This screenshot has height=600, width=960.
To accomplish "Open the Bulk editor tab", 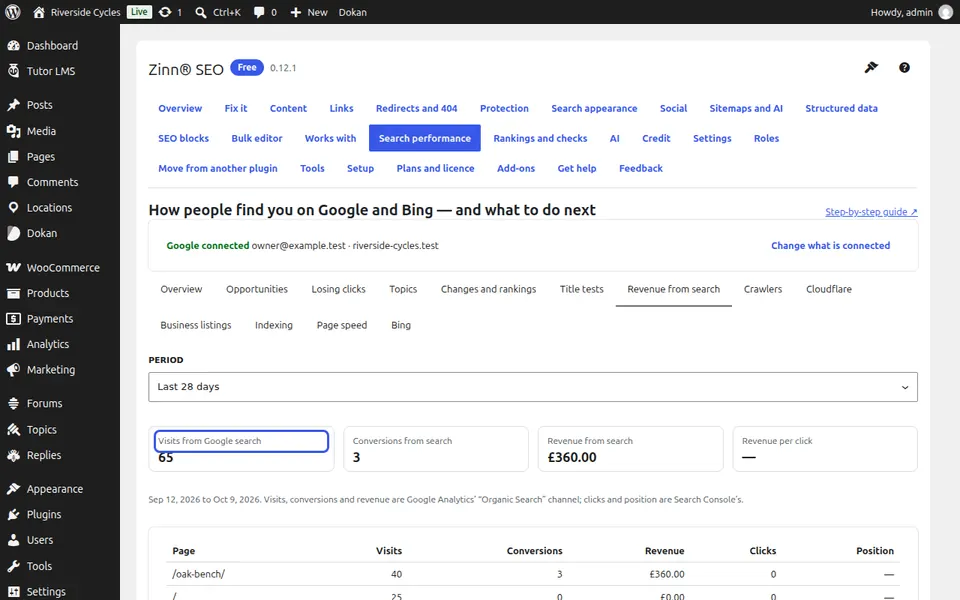I will (x=257, y=138).
